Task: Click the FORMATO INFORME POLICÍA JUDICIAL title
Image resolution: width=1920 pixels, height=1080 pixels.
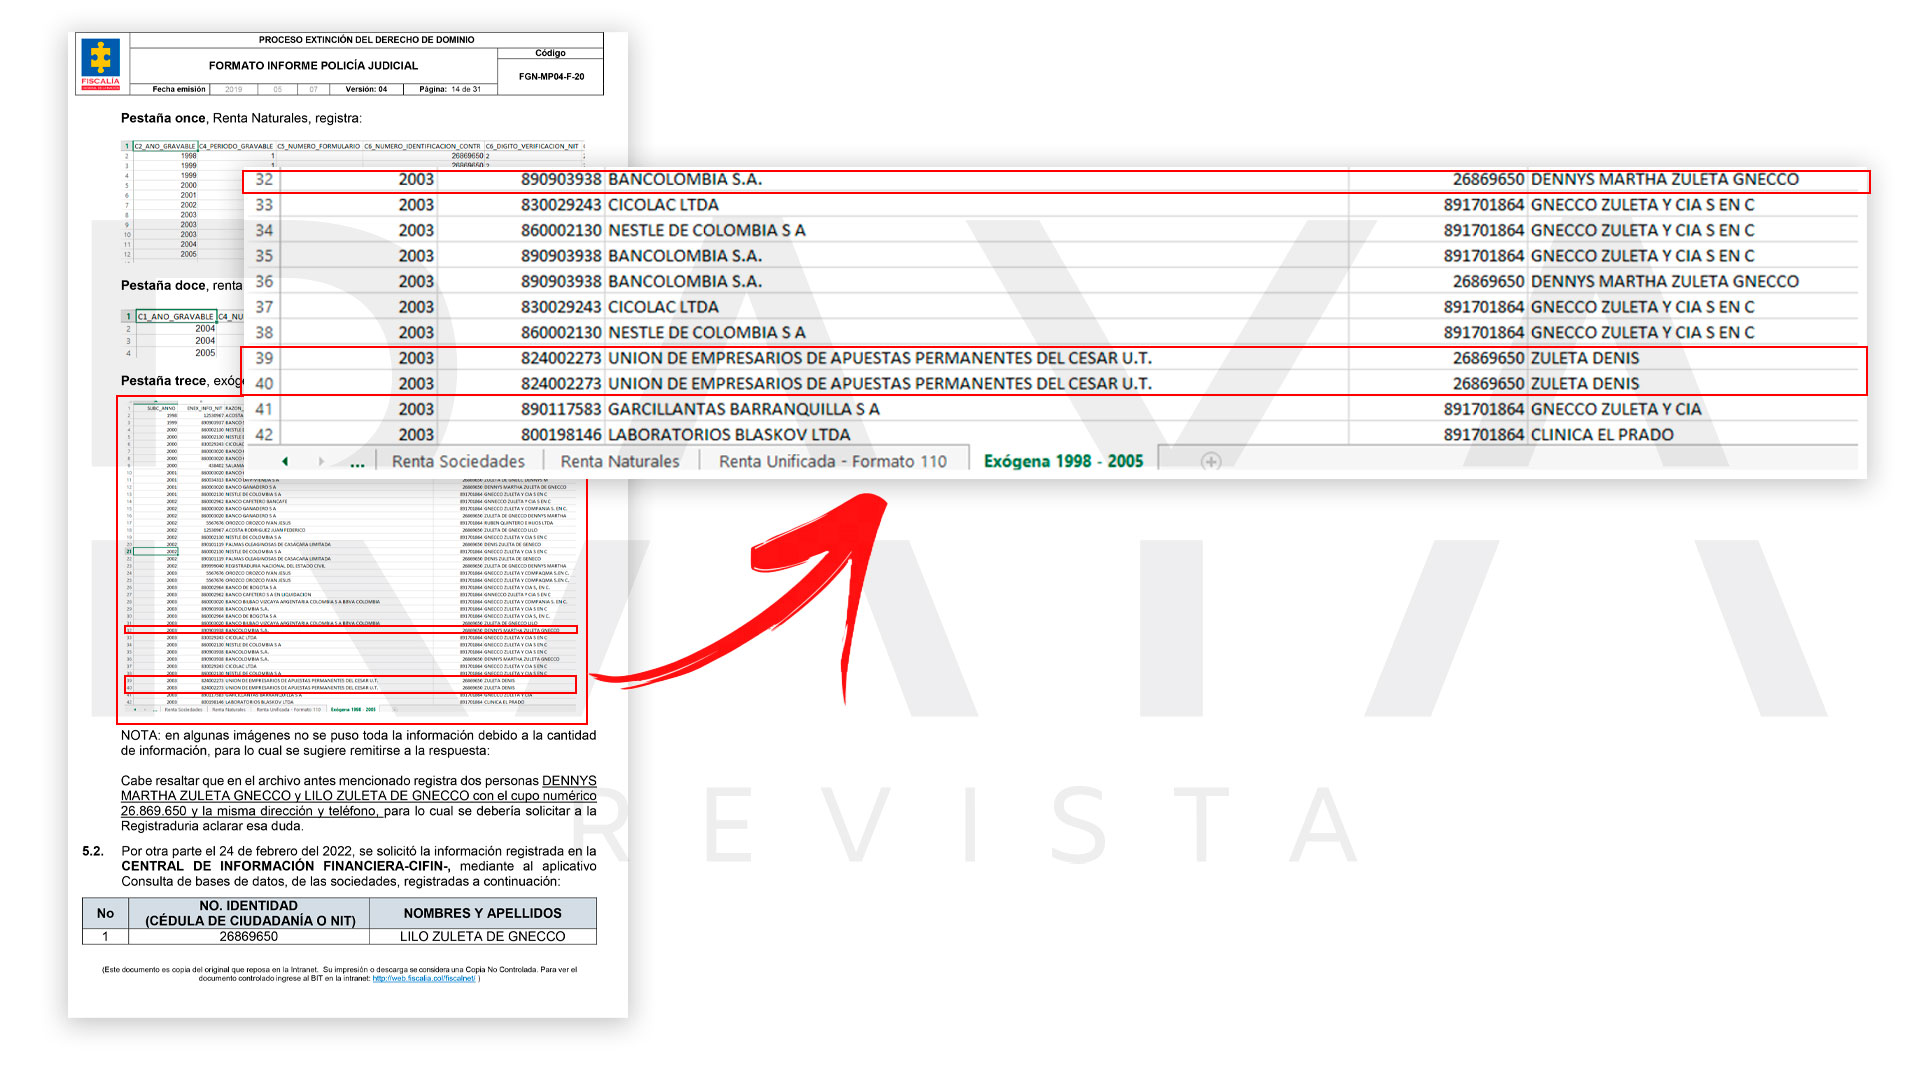Action: (313, 65)
